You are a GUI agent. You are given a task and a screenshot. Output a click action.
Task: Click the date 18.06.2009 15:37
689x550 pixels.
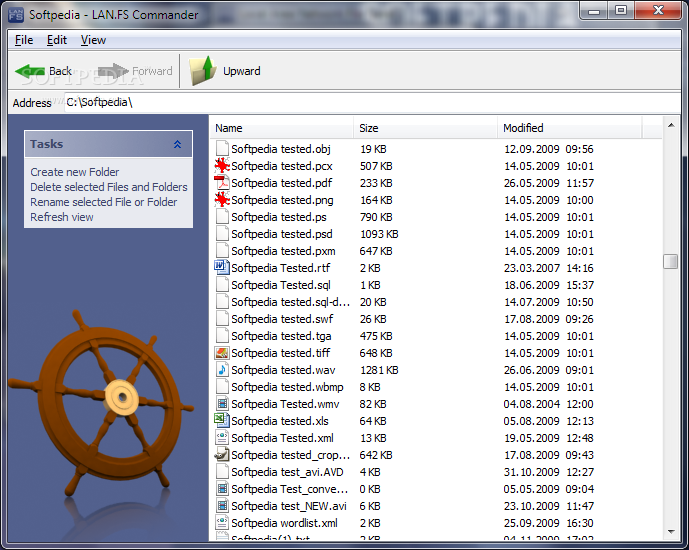point(549,285)
